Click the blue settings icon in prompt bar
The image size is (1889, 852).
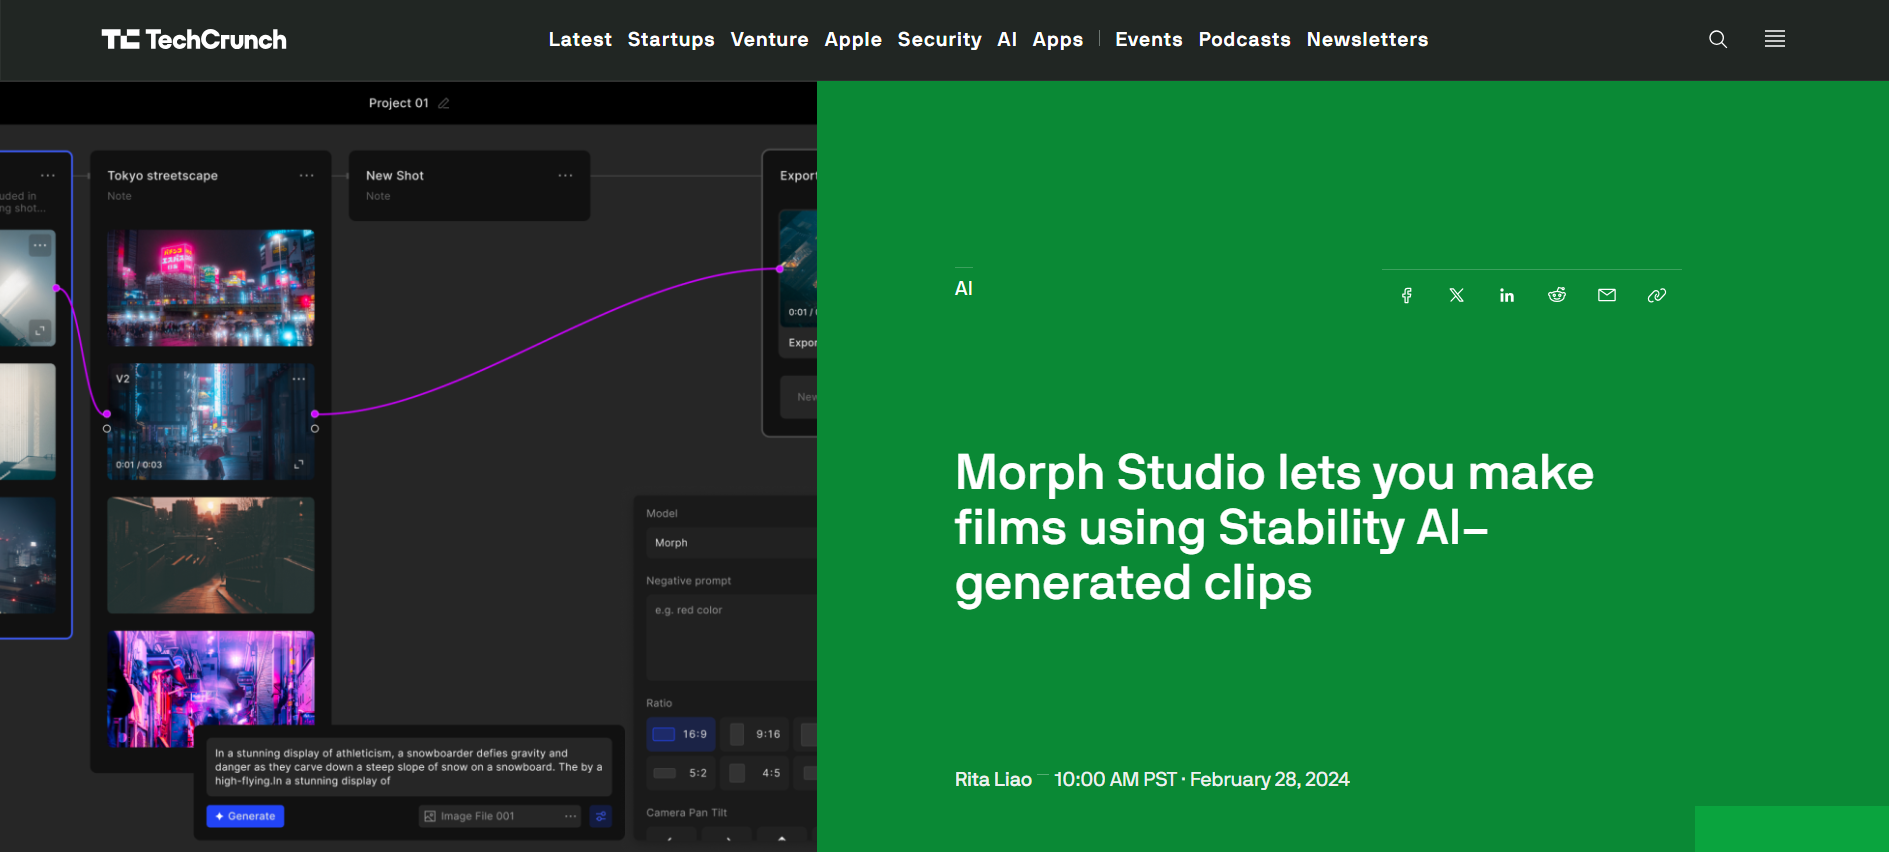(x=601, y=816)
